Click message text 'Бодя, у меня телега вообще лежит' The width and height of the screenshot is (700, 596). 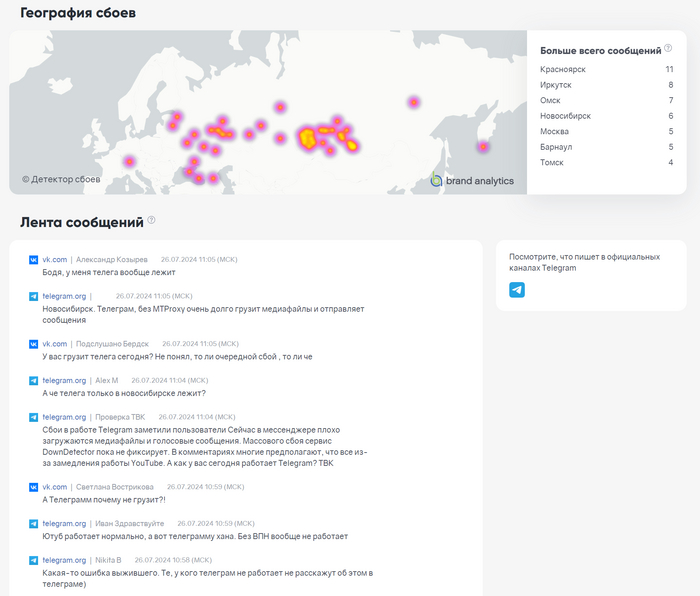[109, 272]
